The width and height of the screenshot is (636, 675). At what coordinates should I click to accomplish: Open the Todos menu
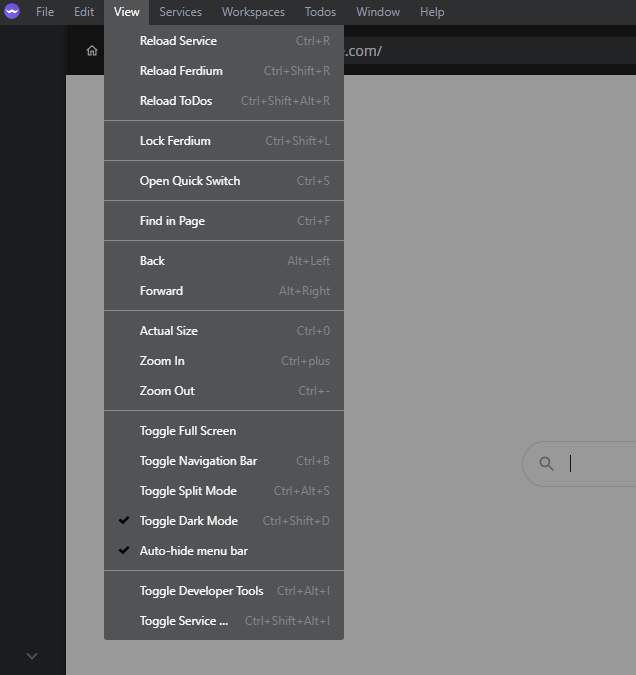(320, 12)
